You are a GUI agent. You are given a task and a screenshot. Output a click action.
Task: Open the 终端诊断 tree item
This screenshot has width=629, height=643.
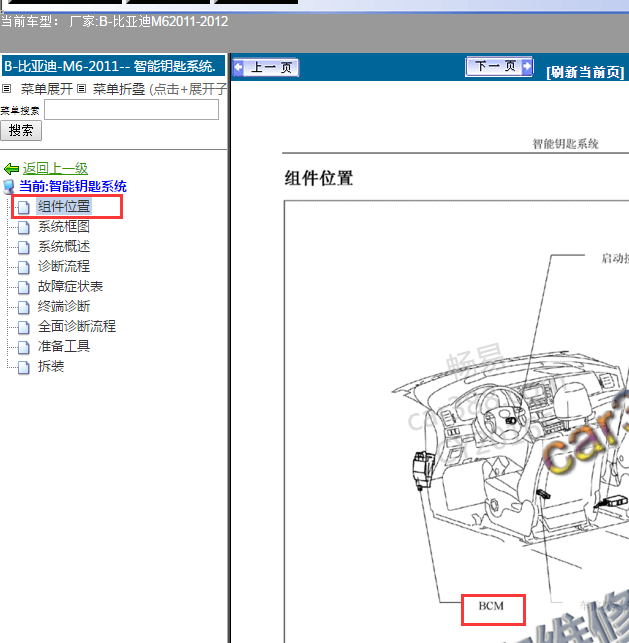pyautogui.click(x=64, y=306)
